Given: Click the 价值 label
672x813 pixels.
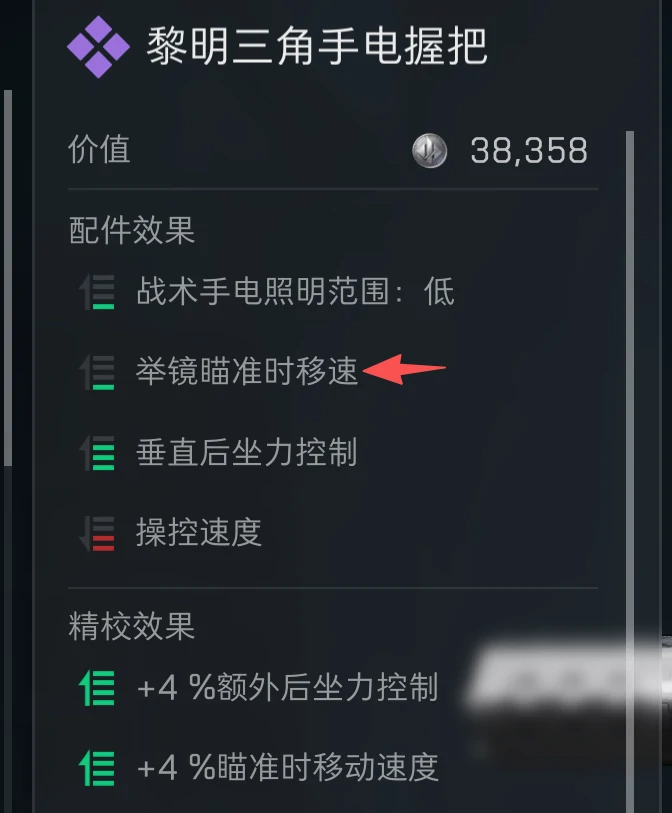Looking at the screenshot, I should (x=99, y=149).
